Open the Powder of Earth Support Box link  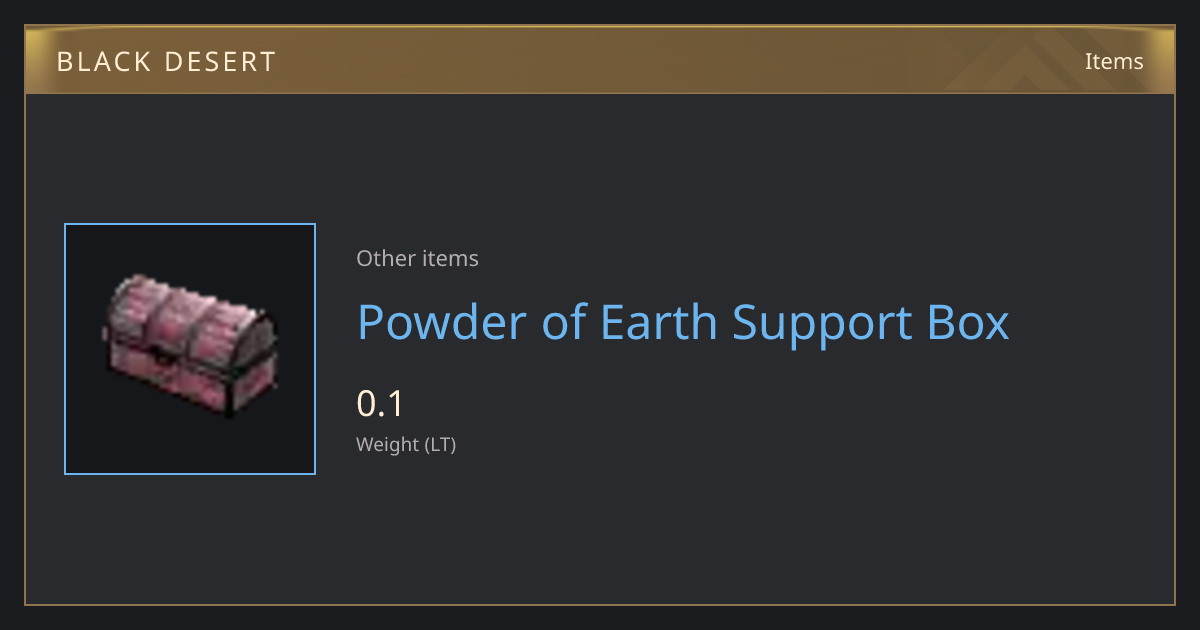[683, 323]
